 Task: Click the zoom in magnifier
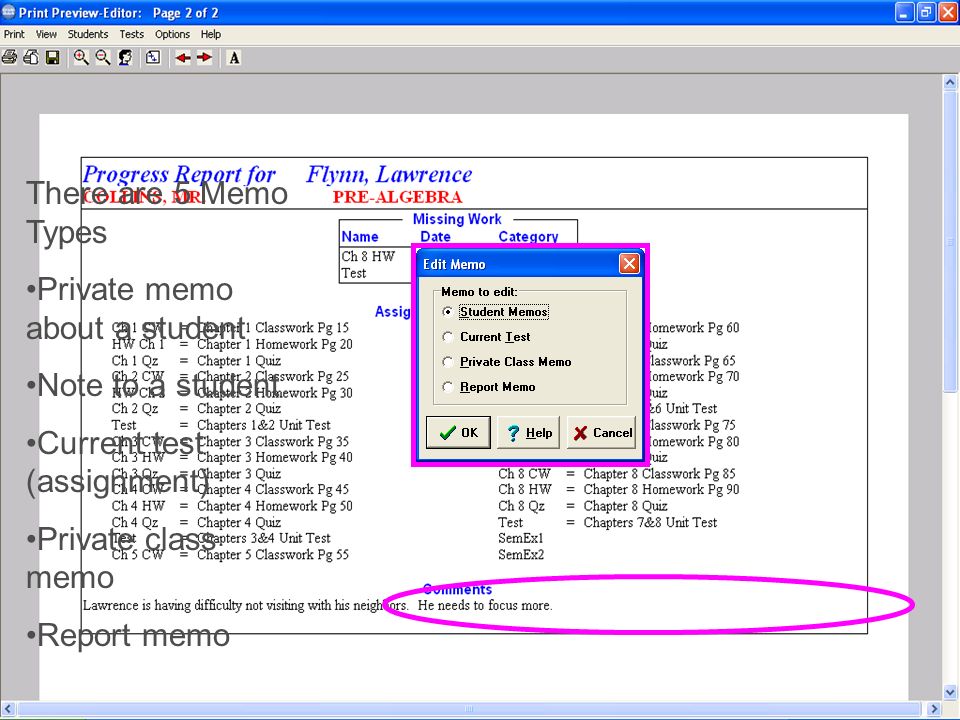81,58
